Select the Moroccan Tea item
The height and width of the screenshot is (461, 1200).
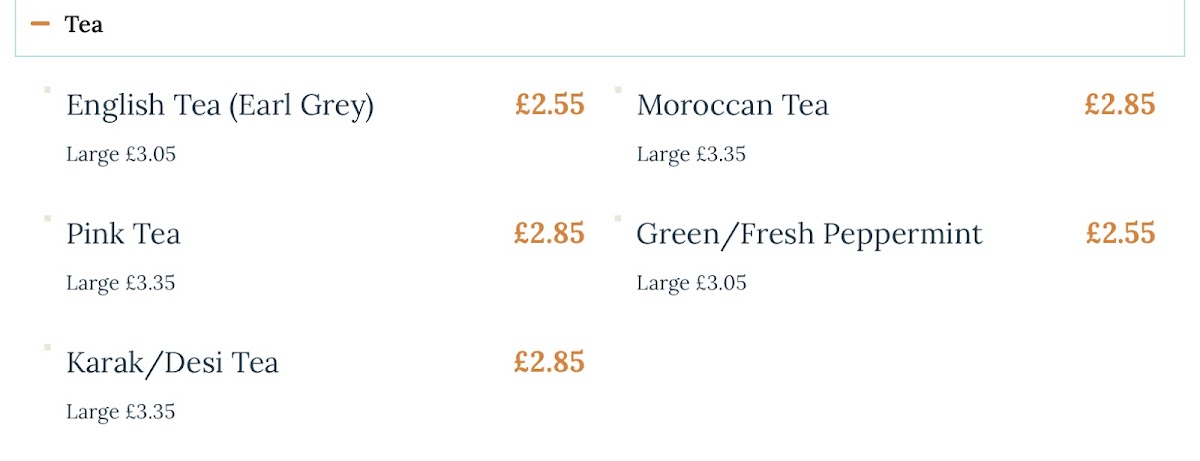coord(733,105)
